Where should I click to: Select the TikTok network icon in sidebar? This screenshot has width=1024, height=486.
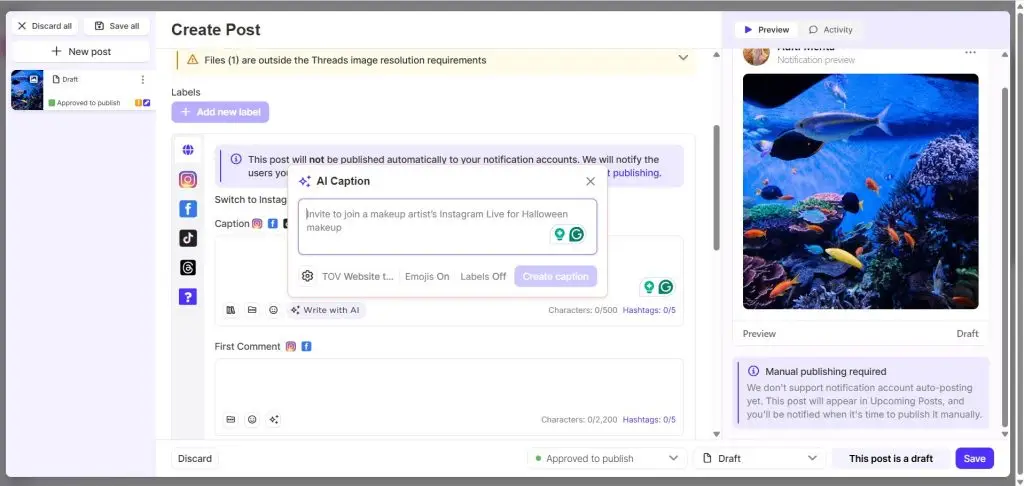pyautogui.click(x=188, y=238)
